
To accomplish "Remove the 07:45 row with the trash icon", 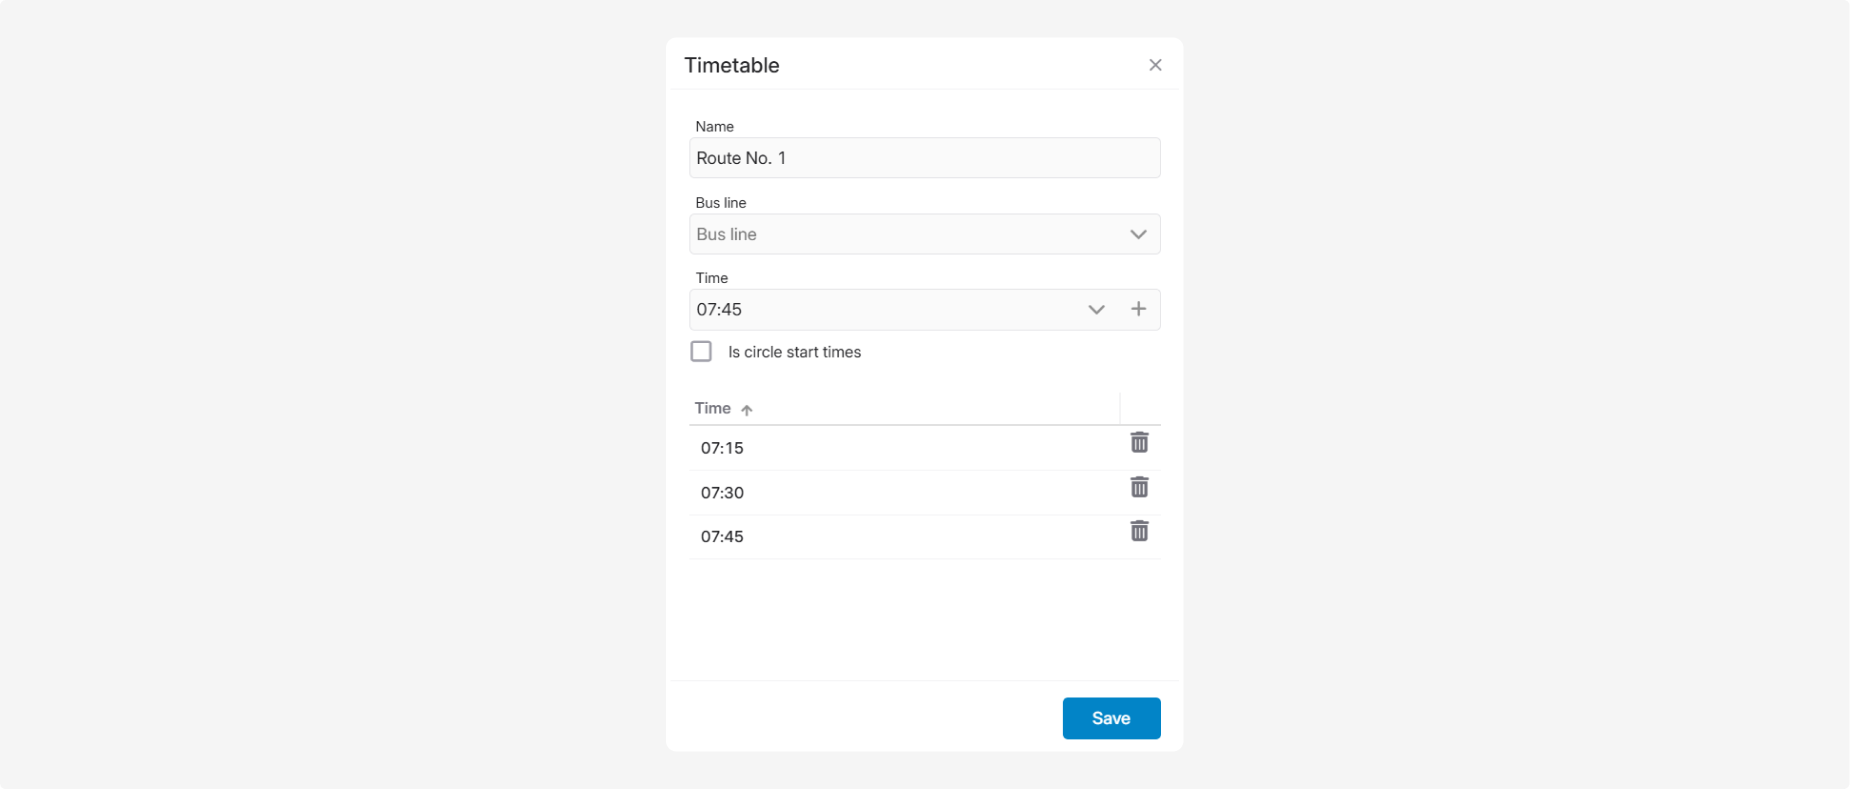I will pos(1139,531).
